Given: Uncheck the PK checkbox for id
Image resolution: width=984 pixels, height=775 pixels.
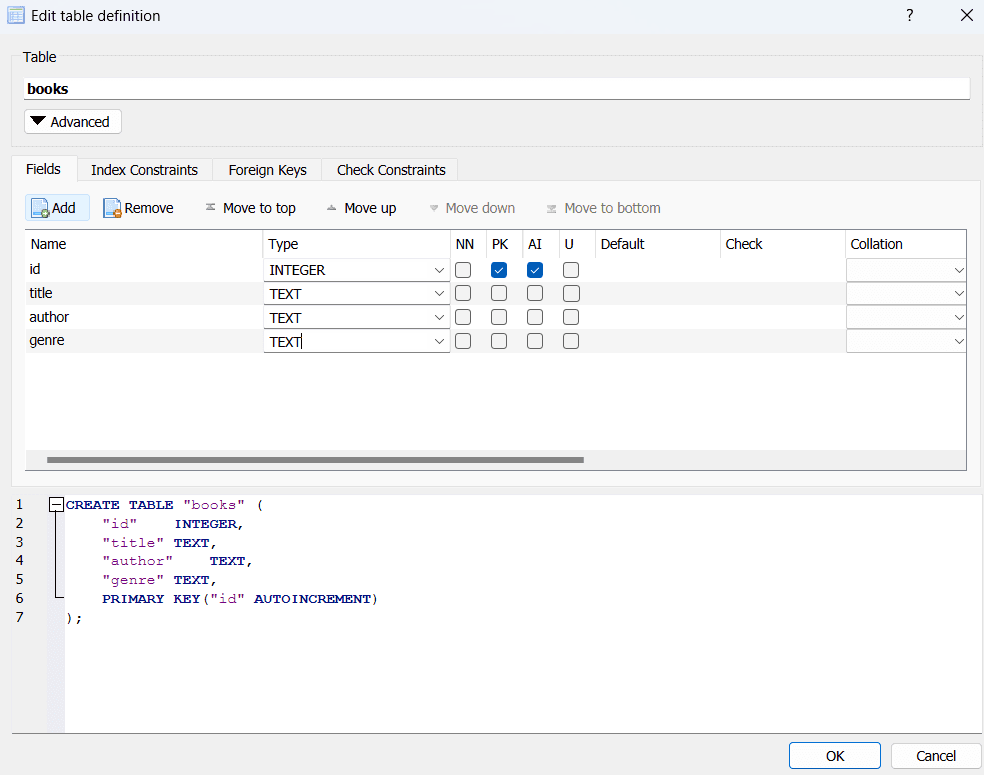Looking at the screenshot, I should click(x=499, y=270).
